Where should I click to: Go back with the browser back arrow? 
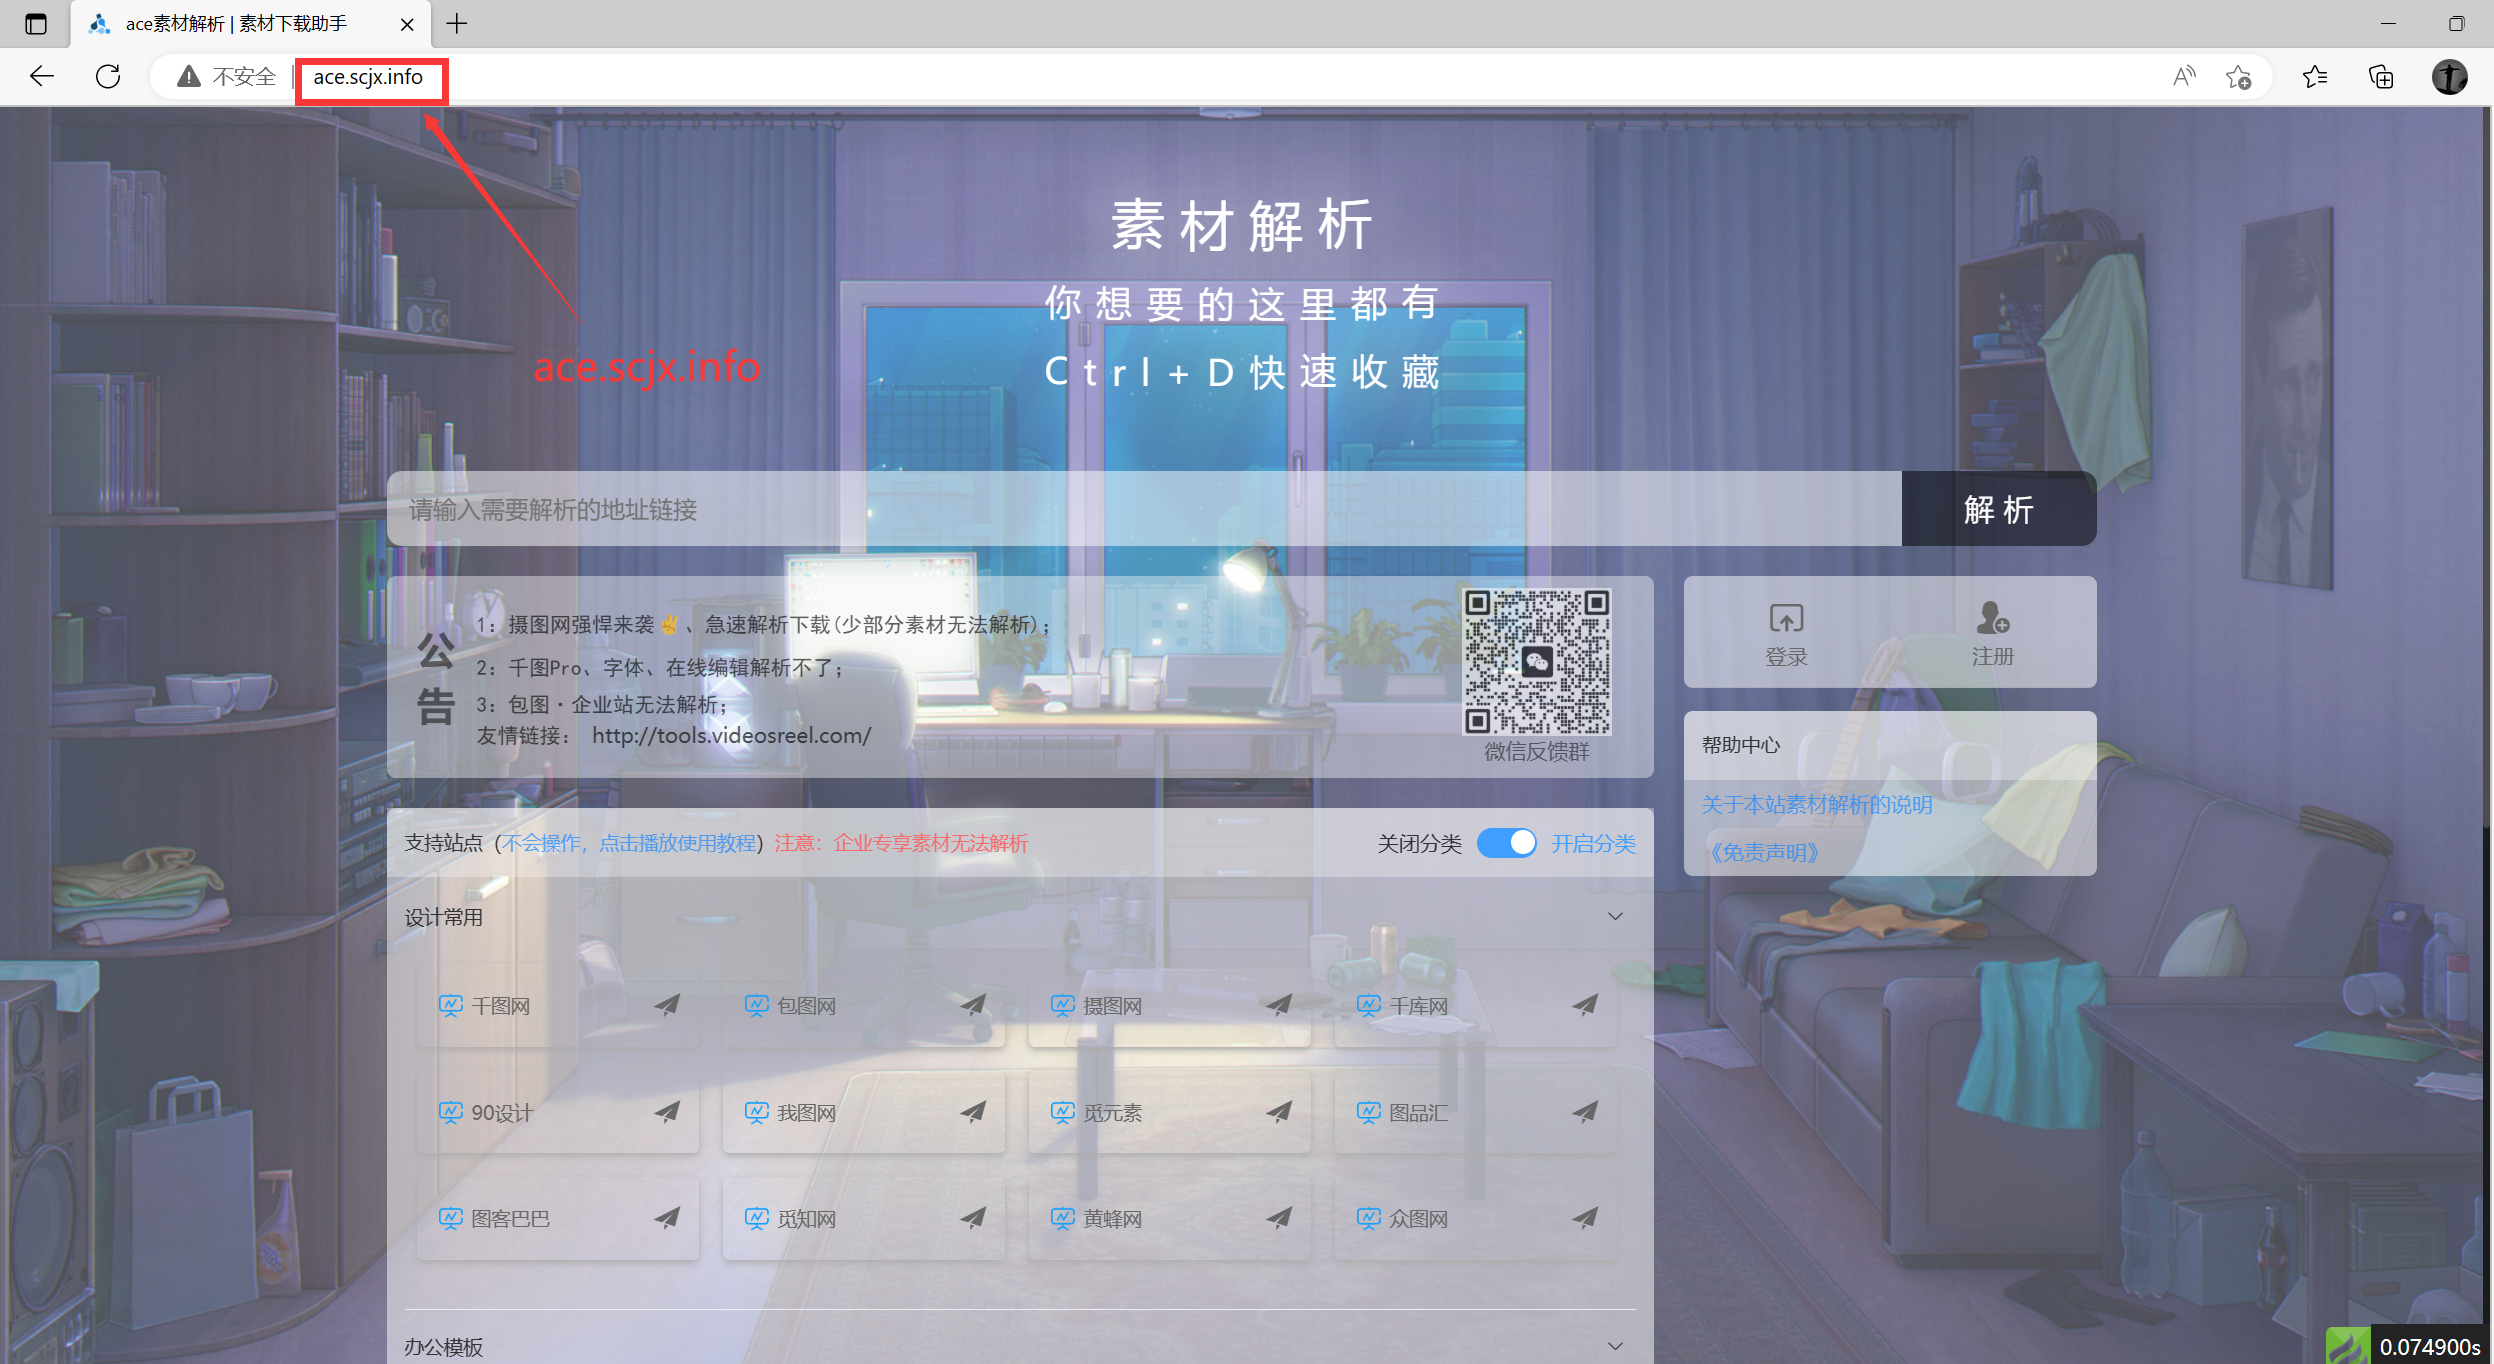point(41,76)
